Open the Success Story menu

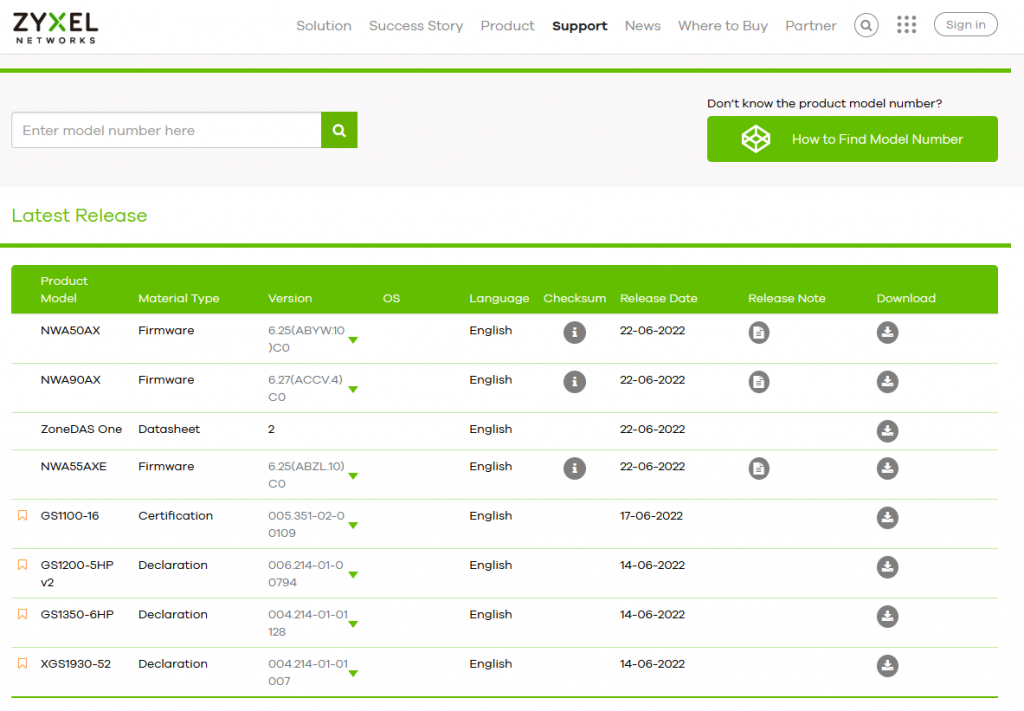pos(416,25)
